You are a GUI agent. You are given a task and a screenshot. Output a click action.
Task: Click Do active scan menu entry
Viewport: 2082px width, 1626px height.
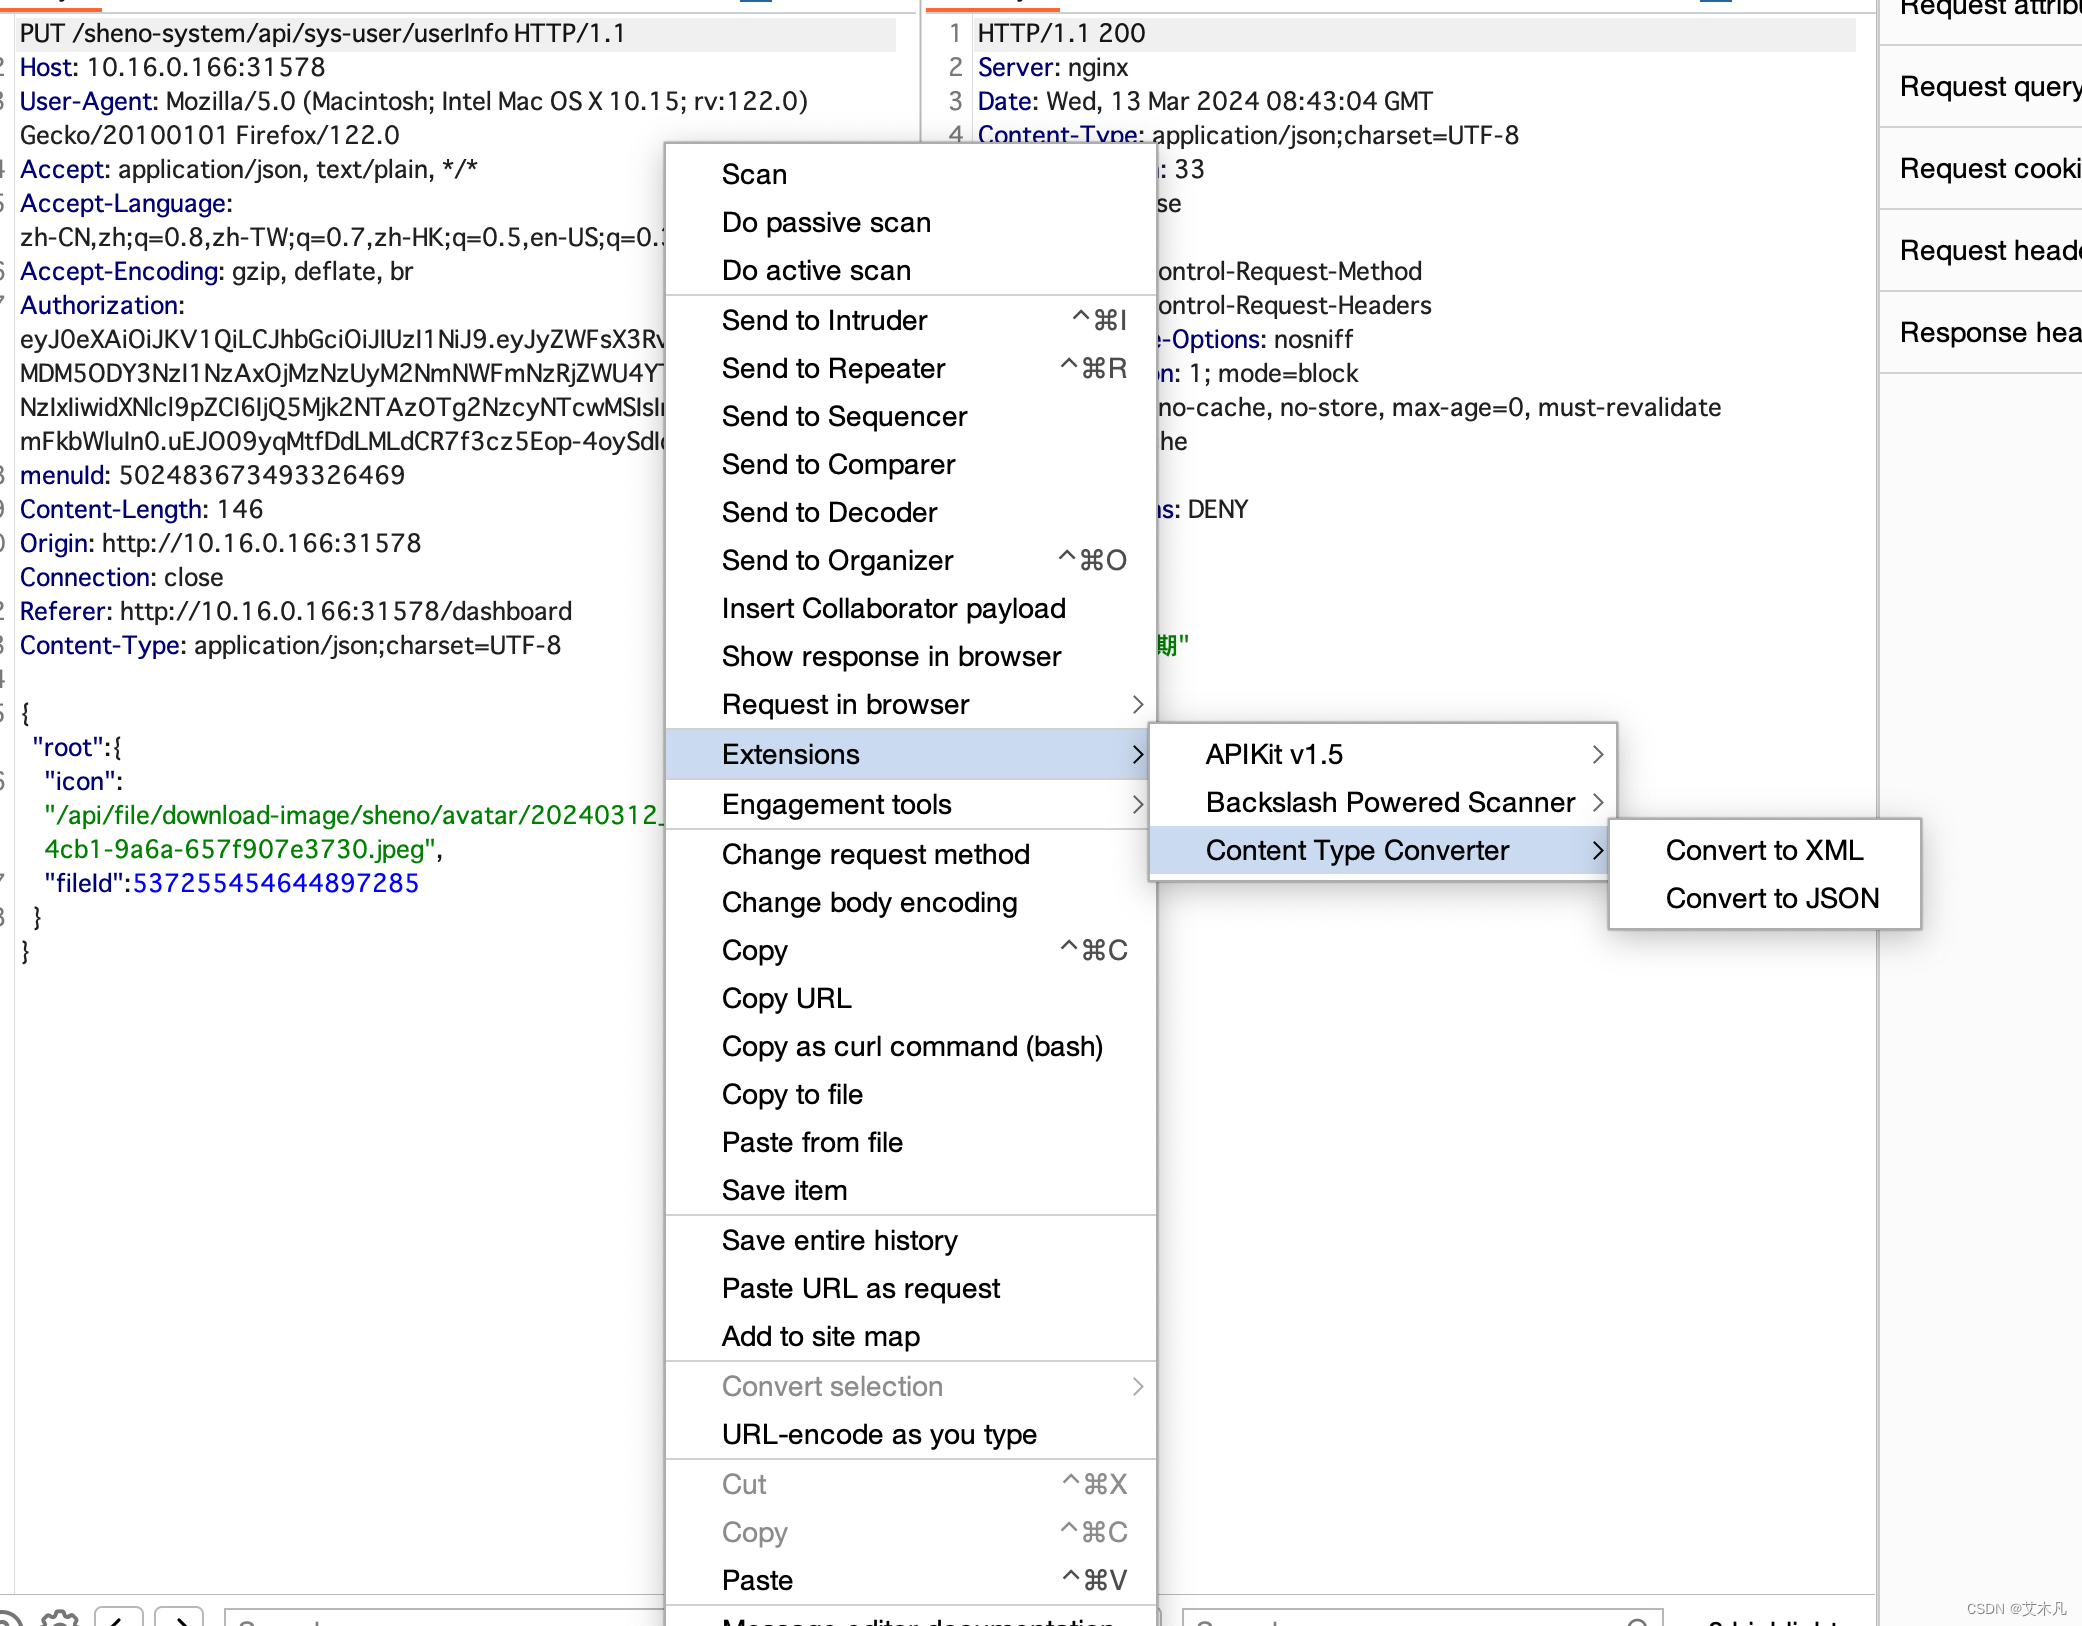(x=816, y=271)
